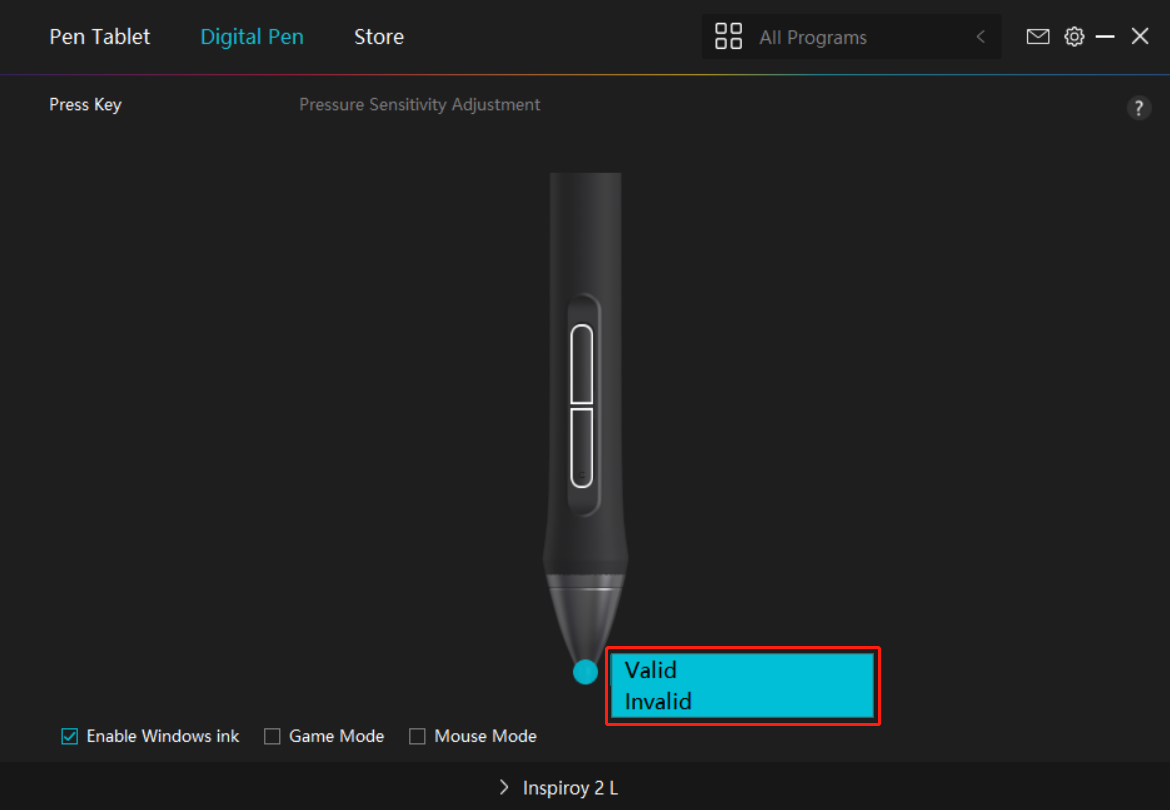1170x810 pixels.
Task: Open the Store tab
Action: pyautogui.click(x=379, y=37)
